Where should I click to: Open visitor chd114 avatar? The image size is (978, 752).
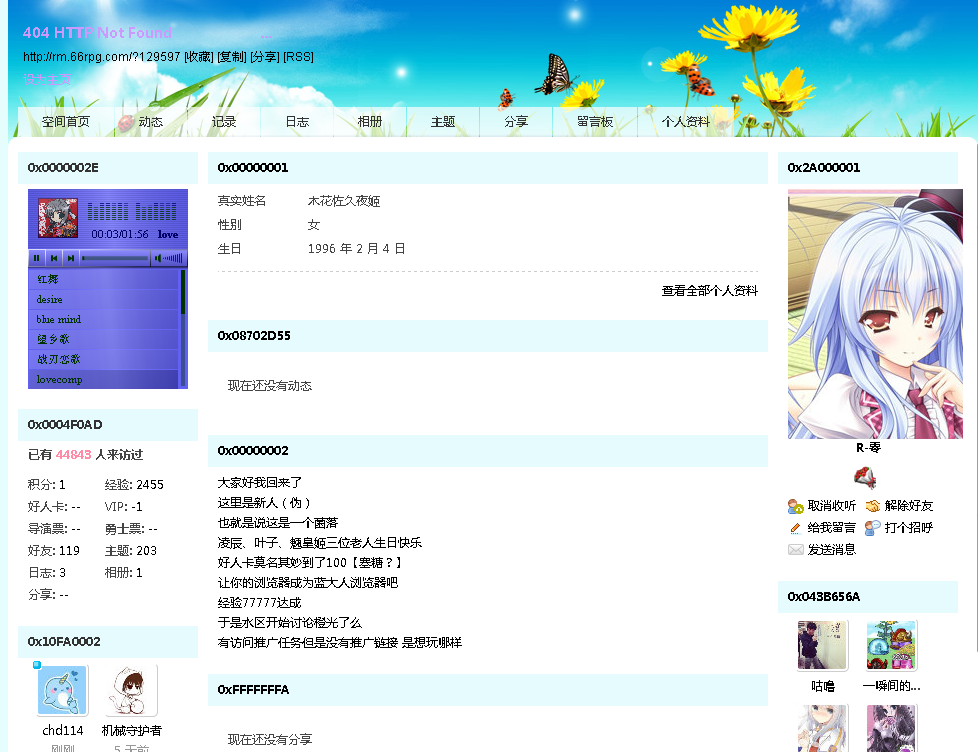pyautogui.click(x=62, y=690)
